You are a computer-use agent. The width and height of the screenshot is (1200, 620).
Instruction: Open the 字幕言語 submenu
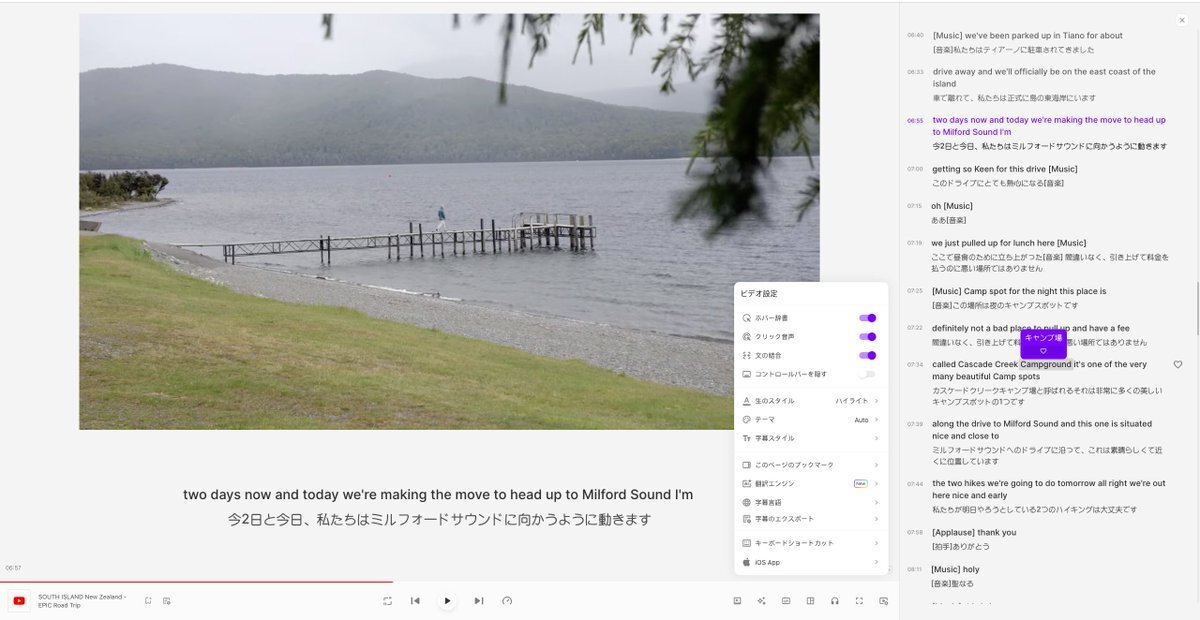click(811, 502)
